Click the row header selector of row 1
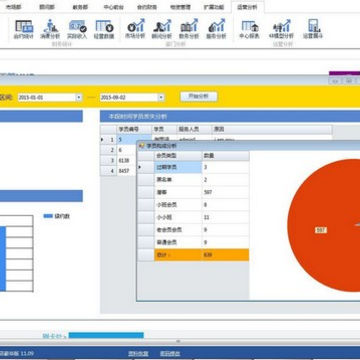Viewport: 360px width, 360px height. (108, 139)
